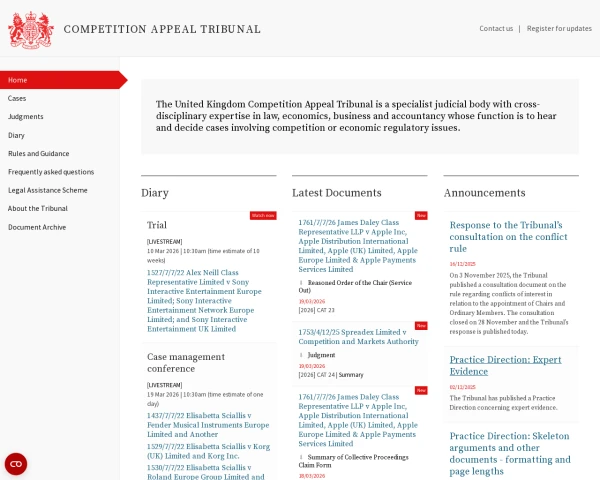Open Spreadex Limited v CMA case link
Image resolution: width=600 pixels, height=480 pixels.
pos(359,337)
